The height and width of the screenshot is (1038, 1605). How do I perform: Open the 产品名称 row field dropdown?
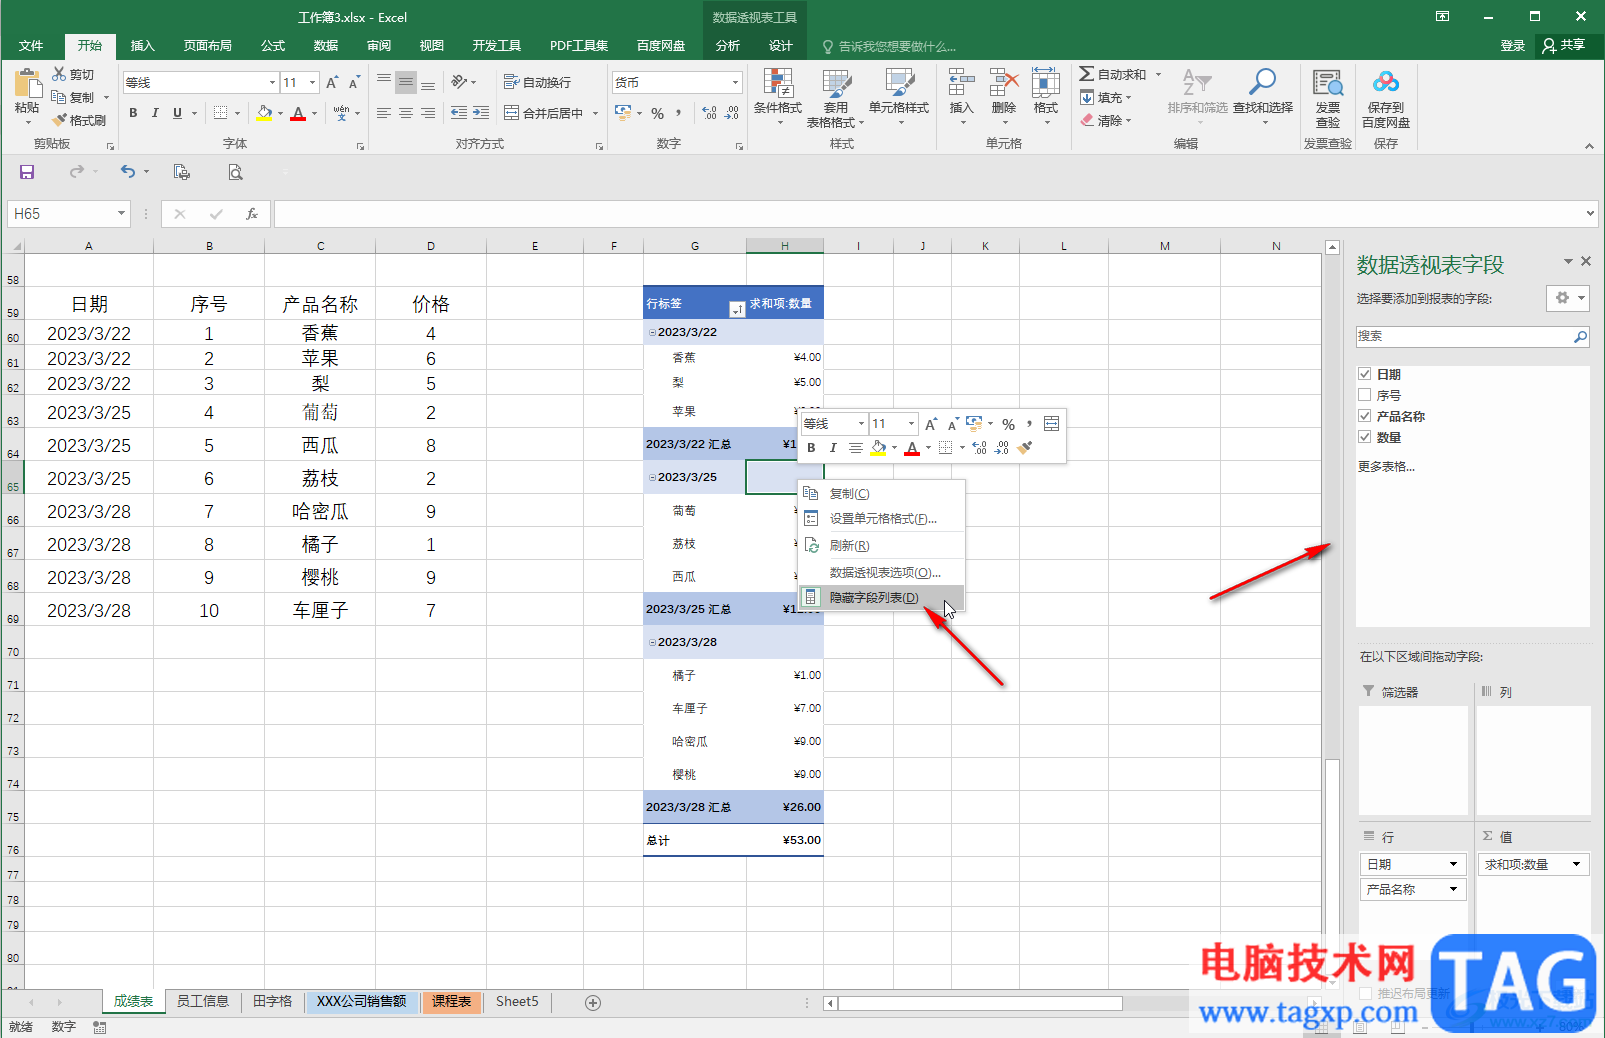tap(1453, 889)
